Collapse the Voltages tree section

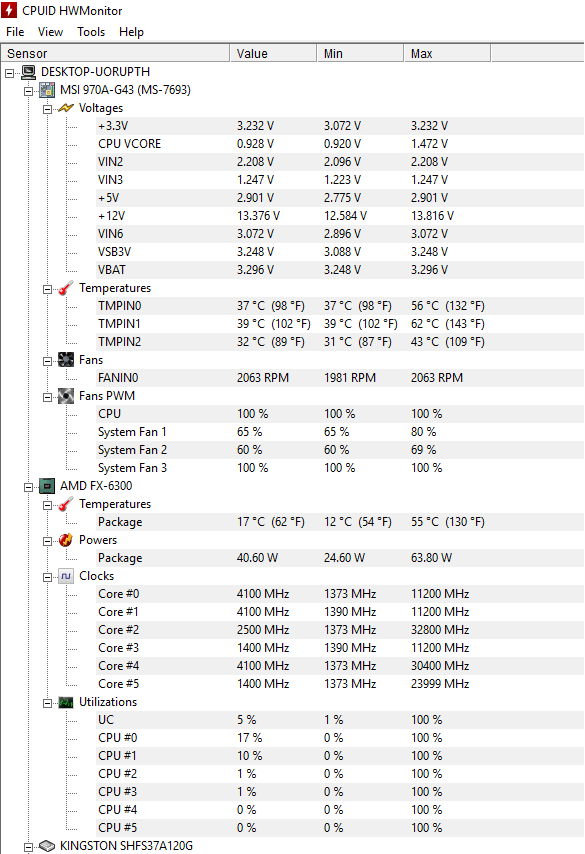[47, 109]
